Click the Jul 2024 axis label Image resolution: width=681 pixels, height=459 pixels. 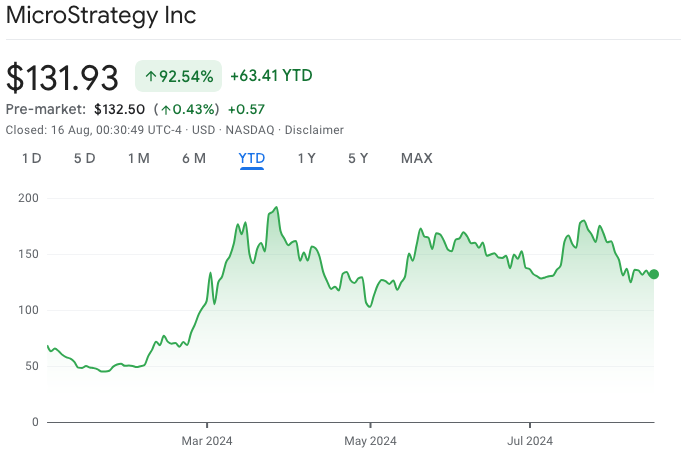529,441
